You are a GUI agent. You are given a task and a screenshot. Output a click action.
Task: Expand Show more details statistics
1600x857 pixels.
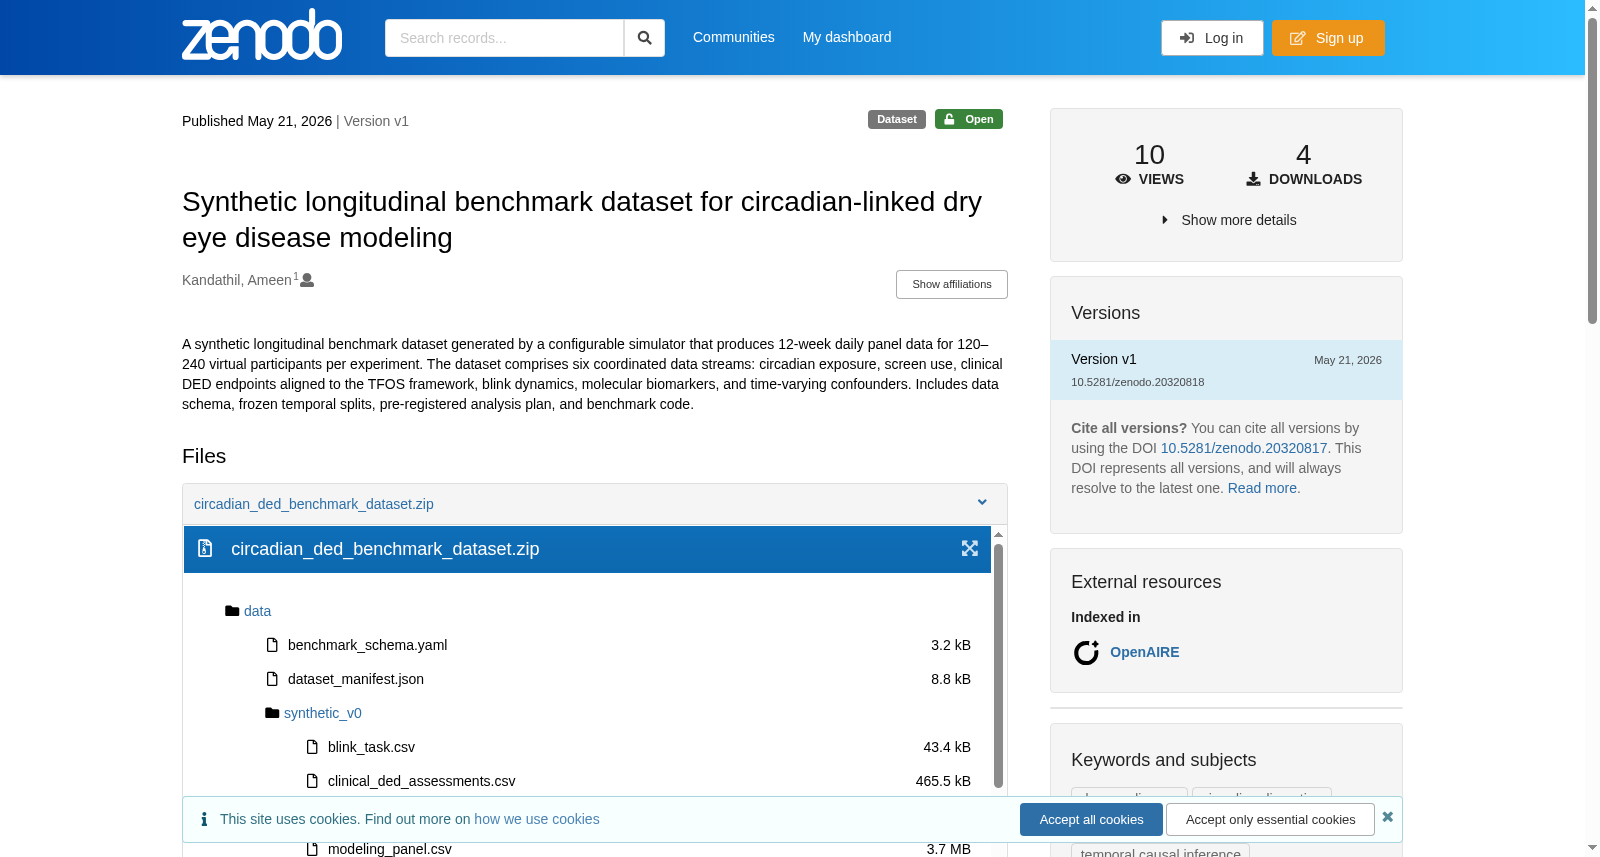tap(1228, 220)
